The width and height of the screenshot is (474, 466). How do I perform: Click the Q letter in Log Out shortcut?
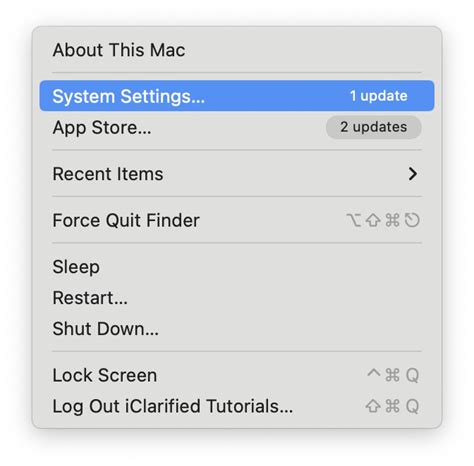(x=412, y=406)
